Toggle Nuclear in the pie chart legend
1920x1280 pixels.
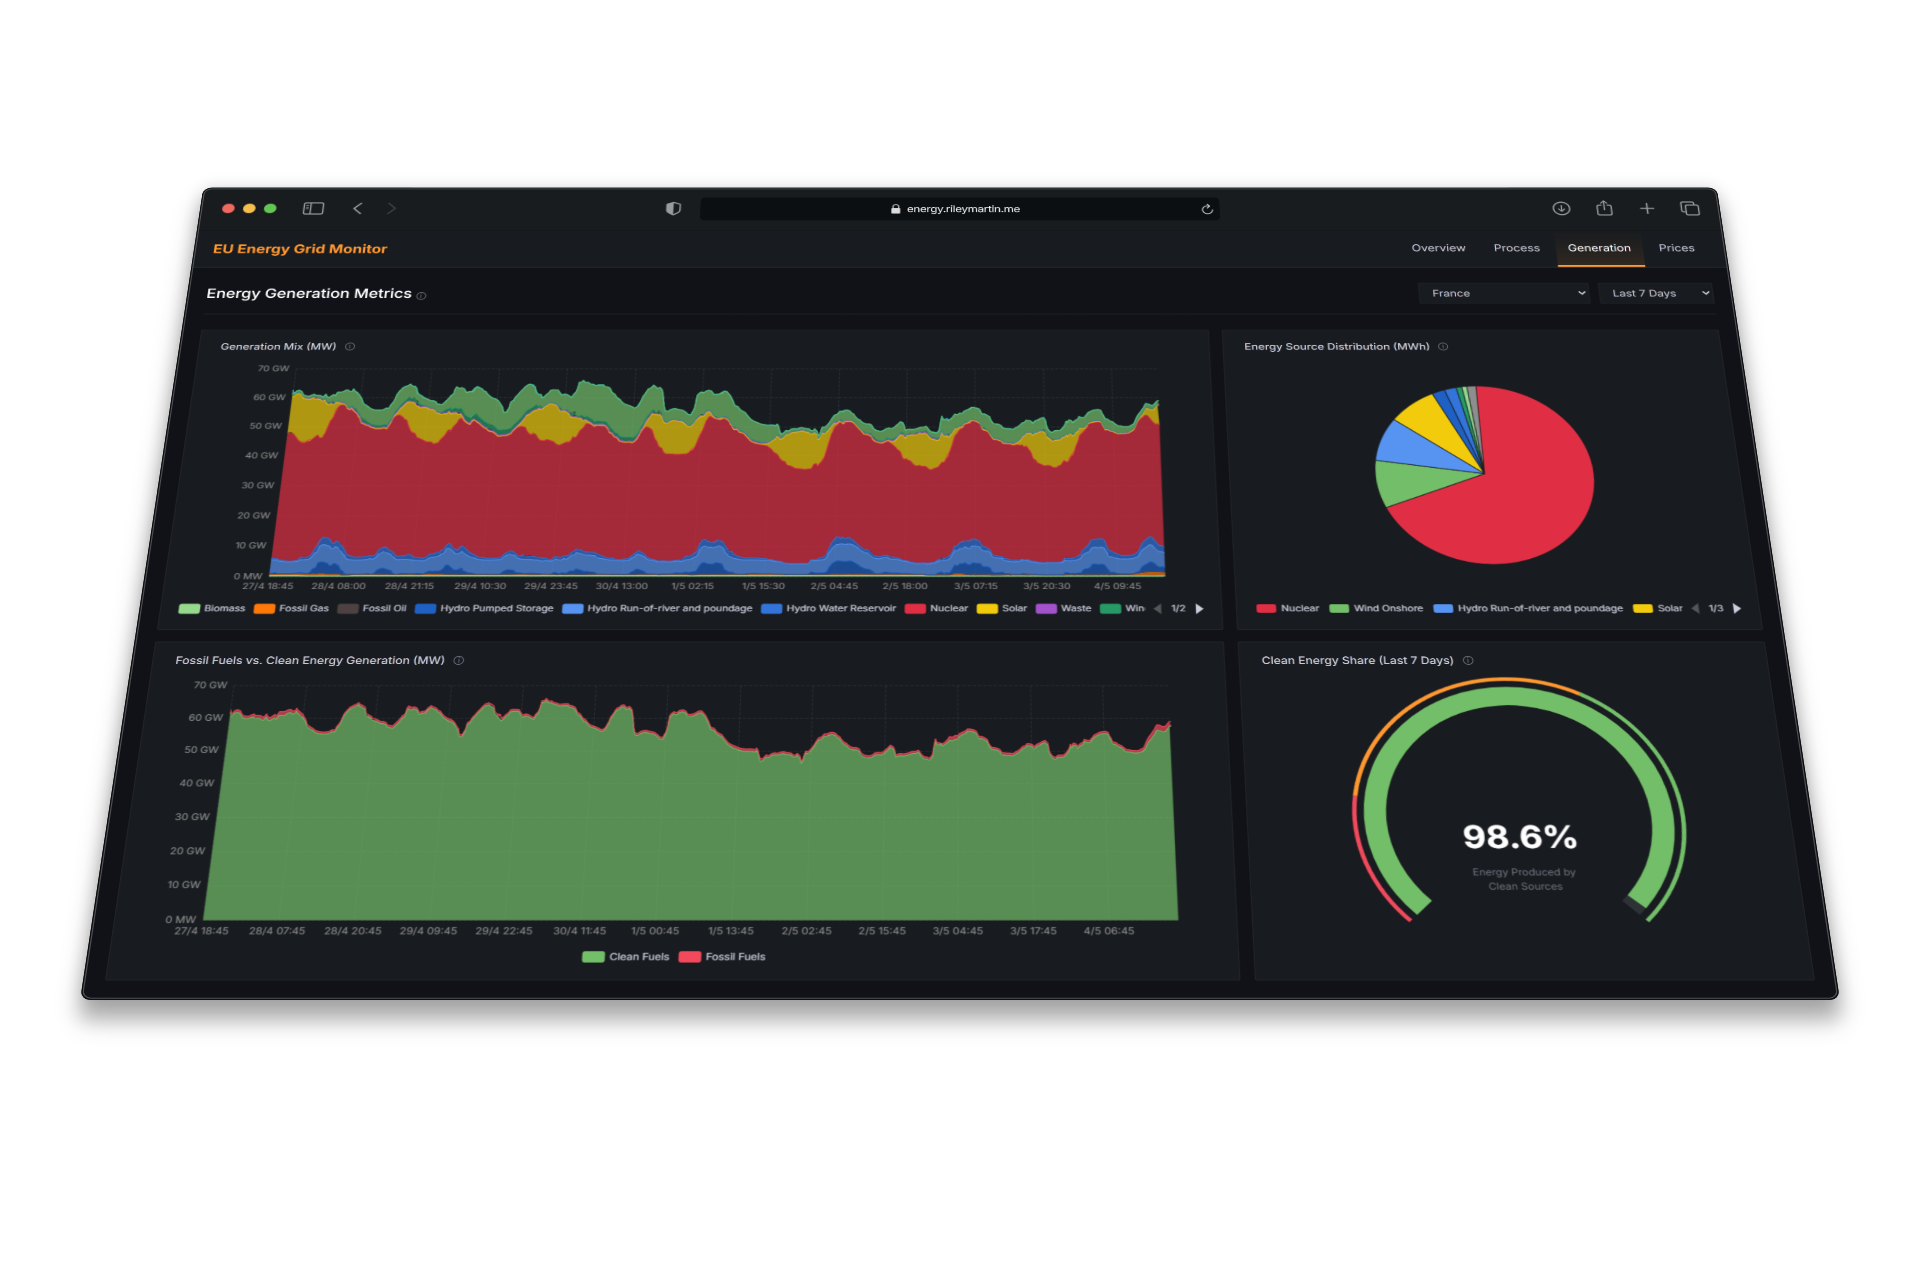point(1288,608)
